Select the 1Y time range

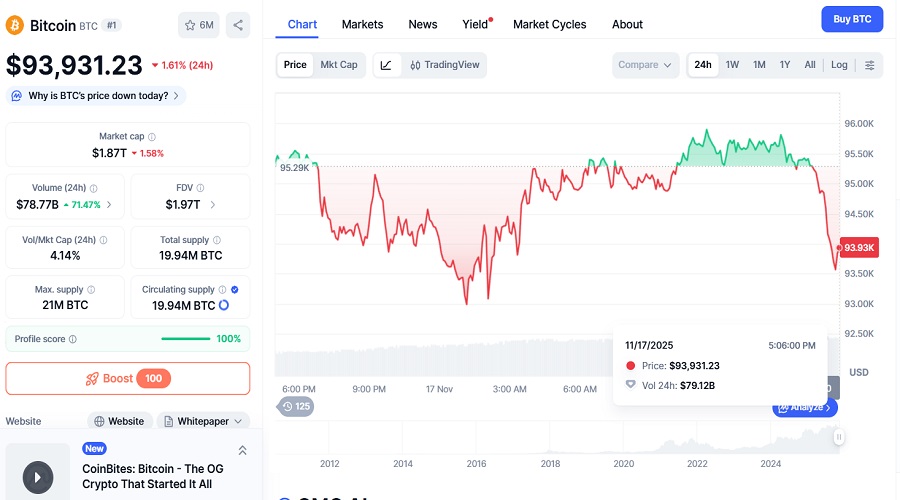tap(785, 65)
